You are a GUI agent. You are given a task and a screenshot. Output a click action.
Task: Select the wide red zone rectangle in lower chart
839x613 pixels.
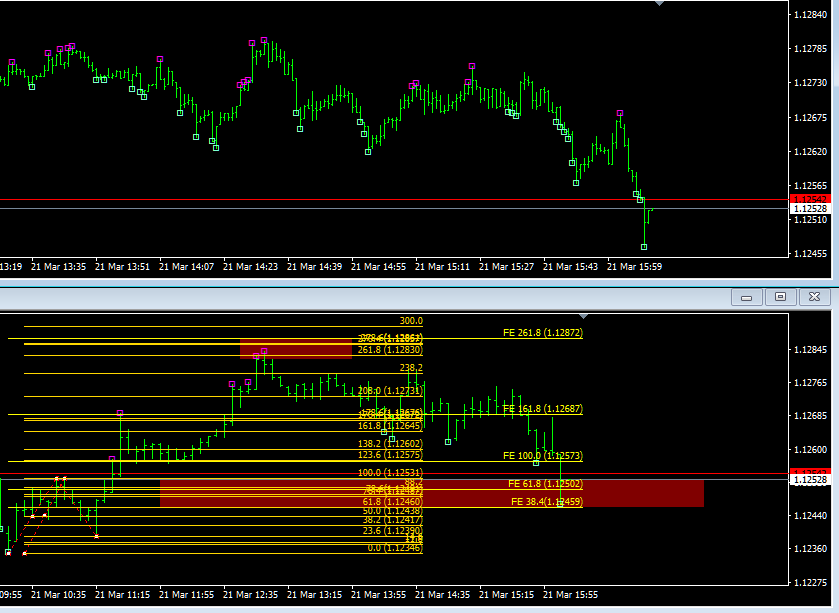point(431,493)
